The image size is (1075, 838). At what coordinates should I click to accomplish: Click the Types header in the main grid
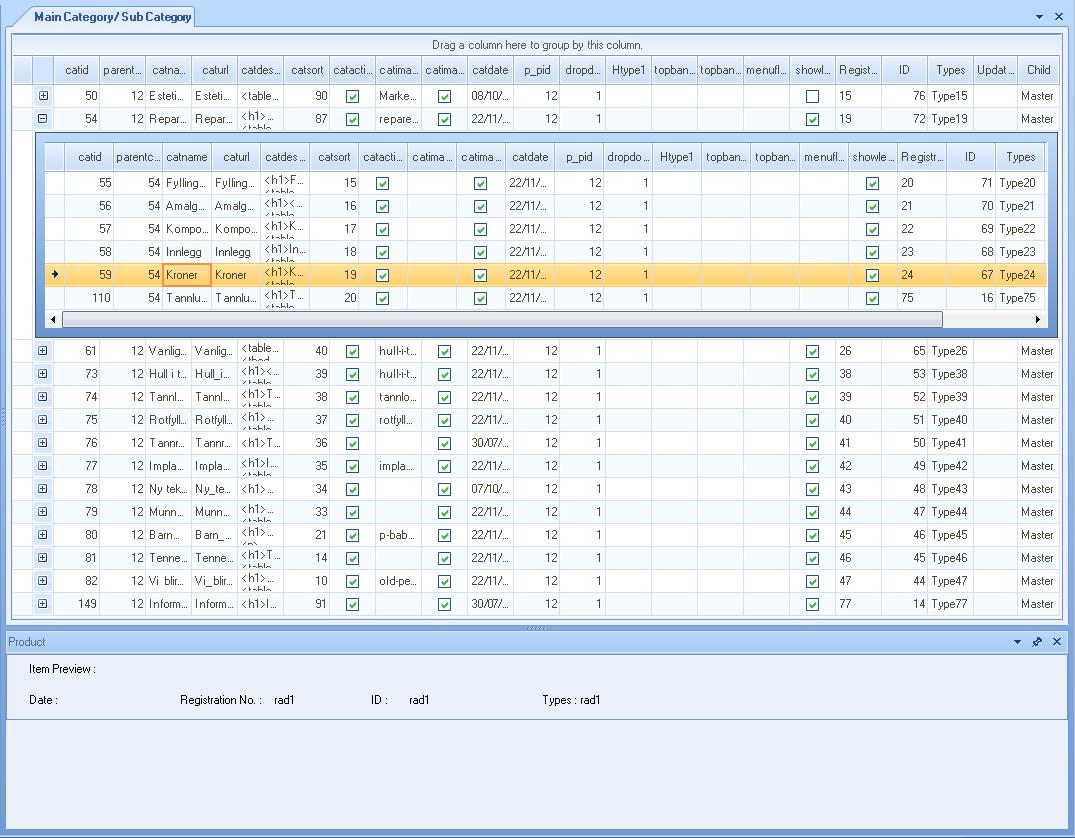pyautogui.click(x=950, y=70)
